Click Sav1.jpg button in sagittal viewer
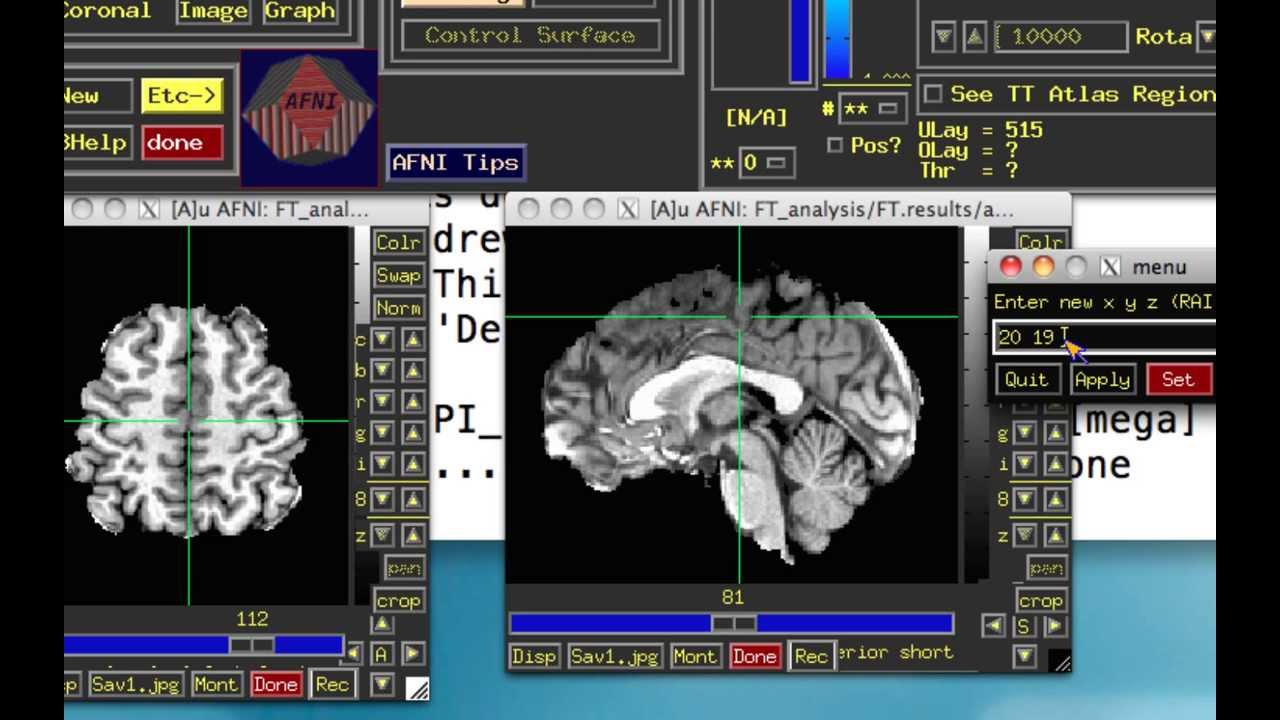The image size is (1280, 720). point(615,656)
